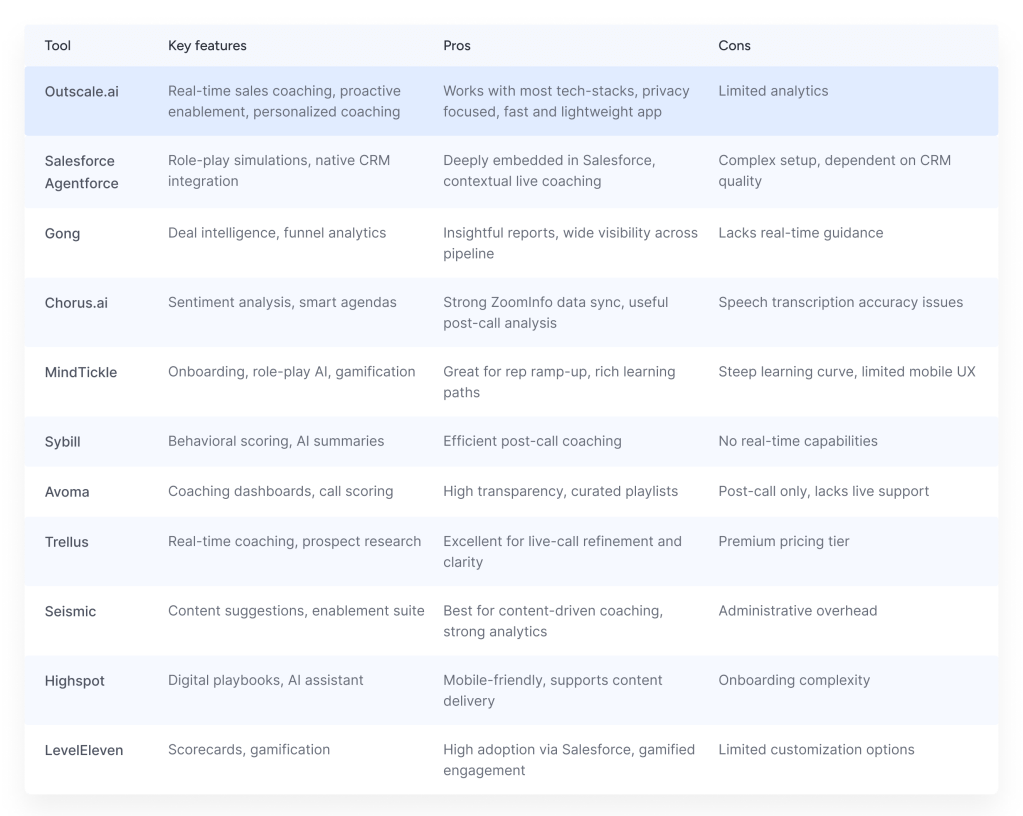Select the Trellus tool name

point(67,542)
